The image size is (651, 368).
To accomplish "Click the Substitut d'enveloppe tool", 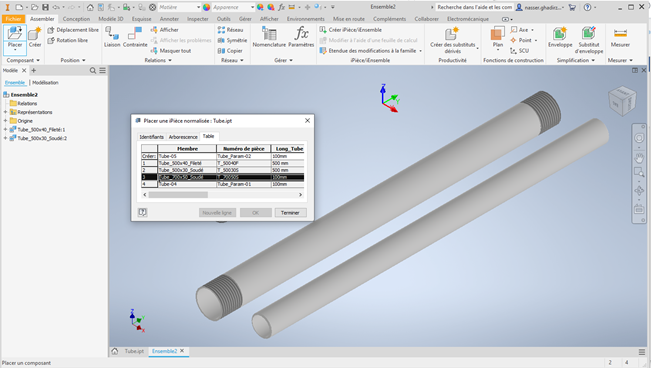I will 589,39.
